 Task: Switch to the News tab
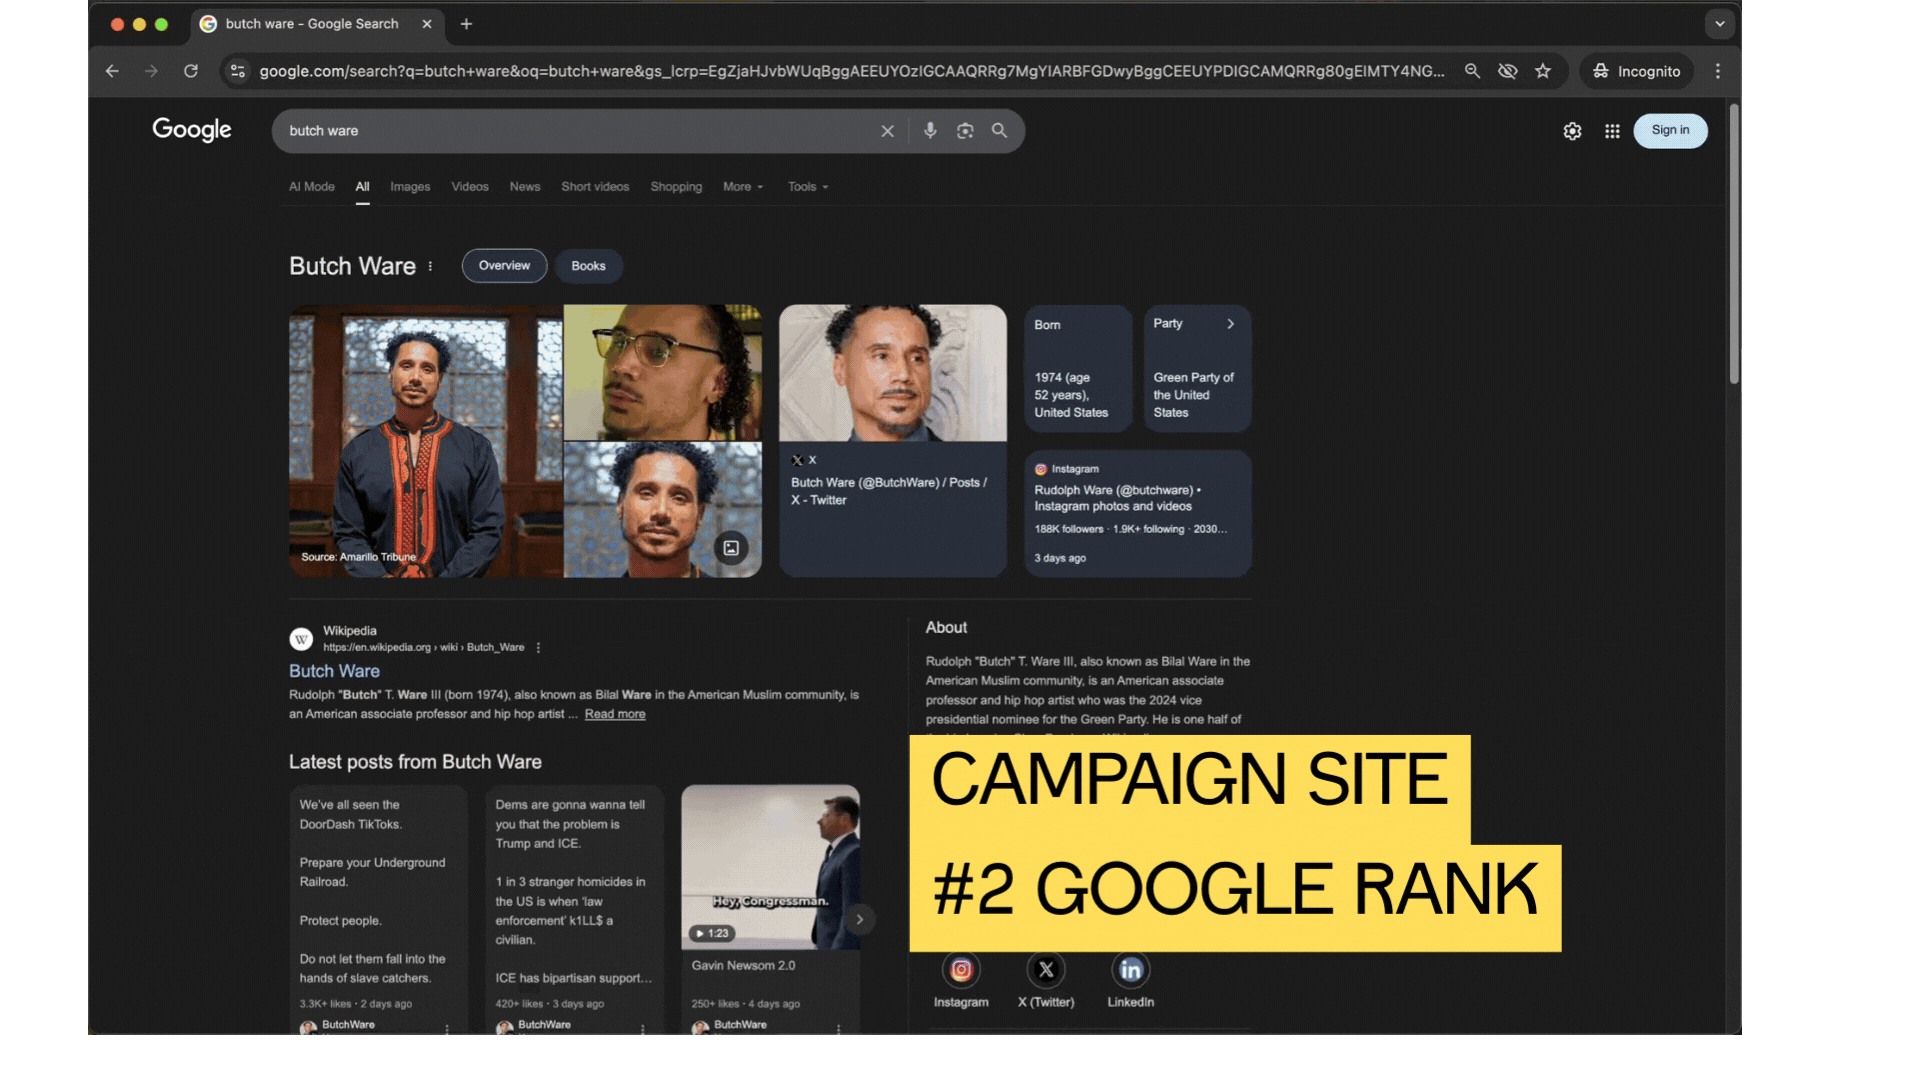(x=524, y=187)
